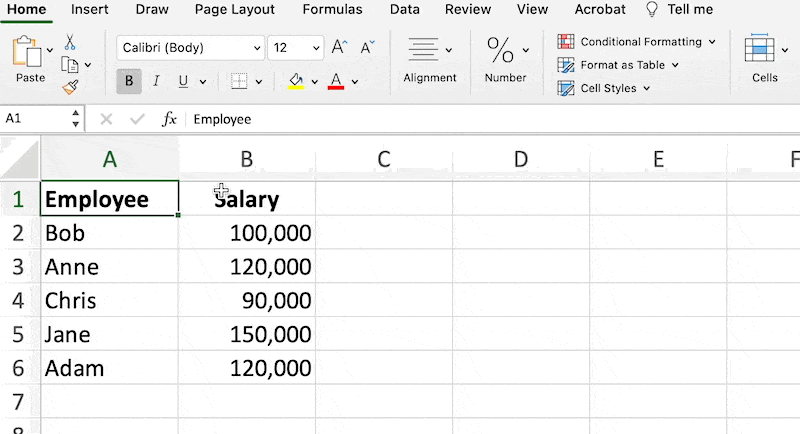Screen dimensions: 800x434
Task: Select column A header
Action: [110, 159]
